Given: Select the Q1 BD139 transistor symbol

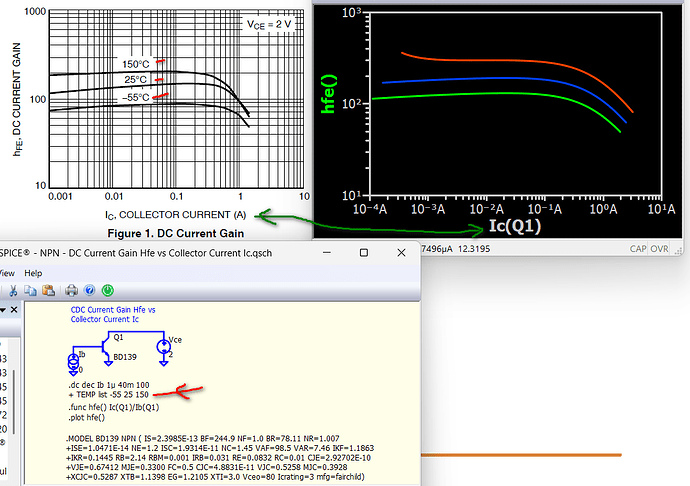Looking at the screenshot, I should tap(103, 346).
